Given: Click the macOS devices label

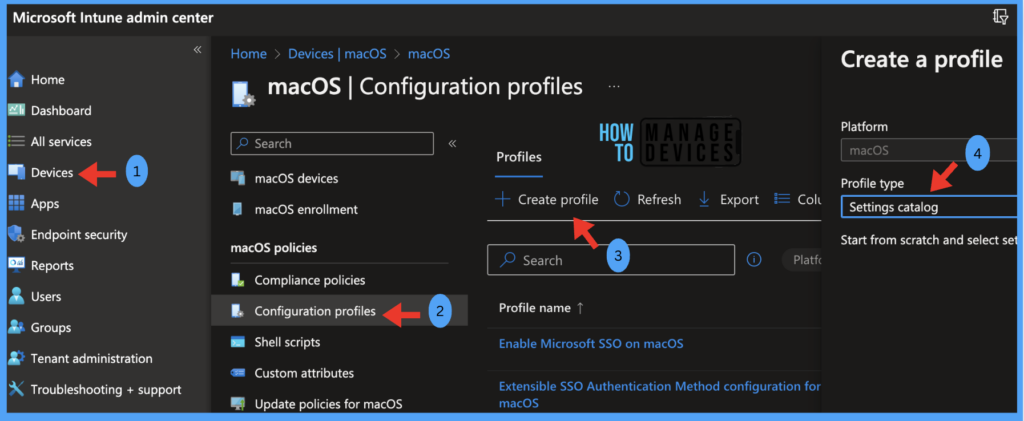Looking at the screenshot, I should click(x=296, y=178).
